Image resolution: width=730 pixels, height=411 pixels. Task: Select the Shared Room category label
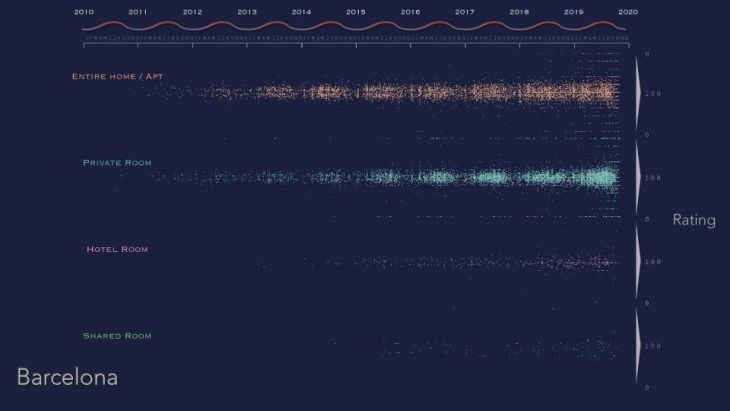[117, 336]
